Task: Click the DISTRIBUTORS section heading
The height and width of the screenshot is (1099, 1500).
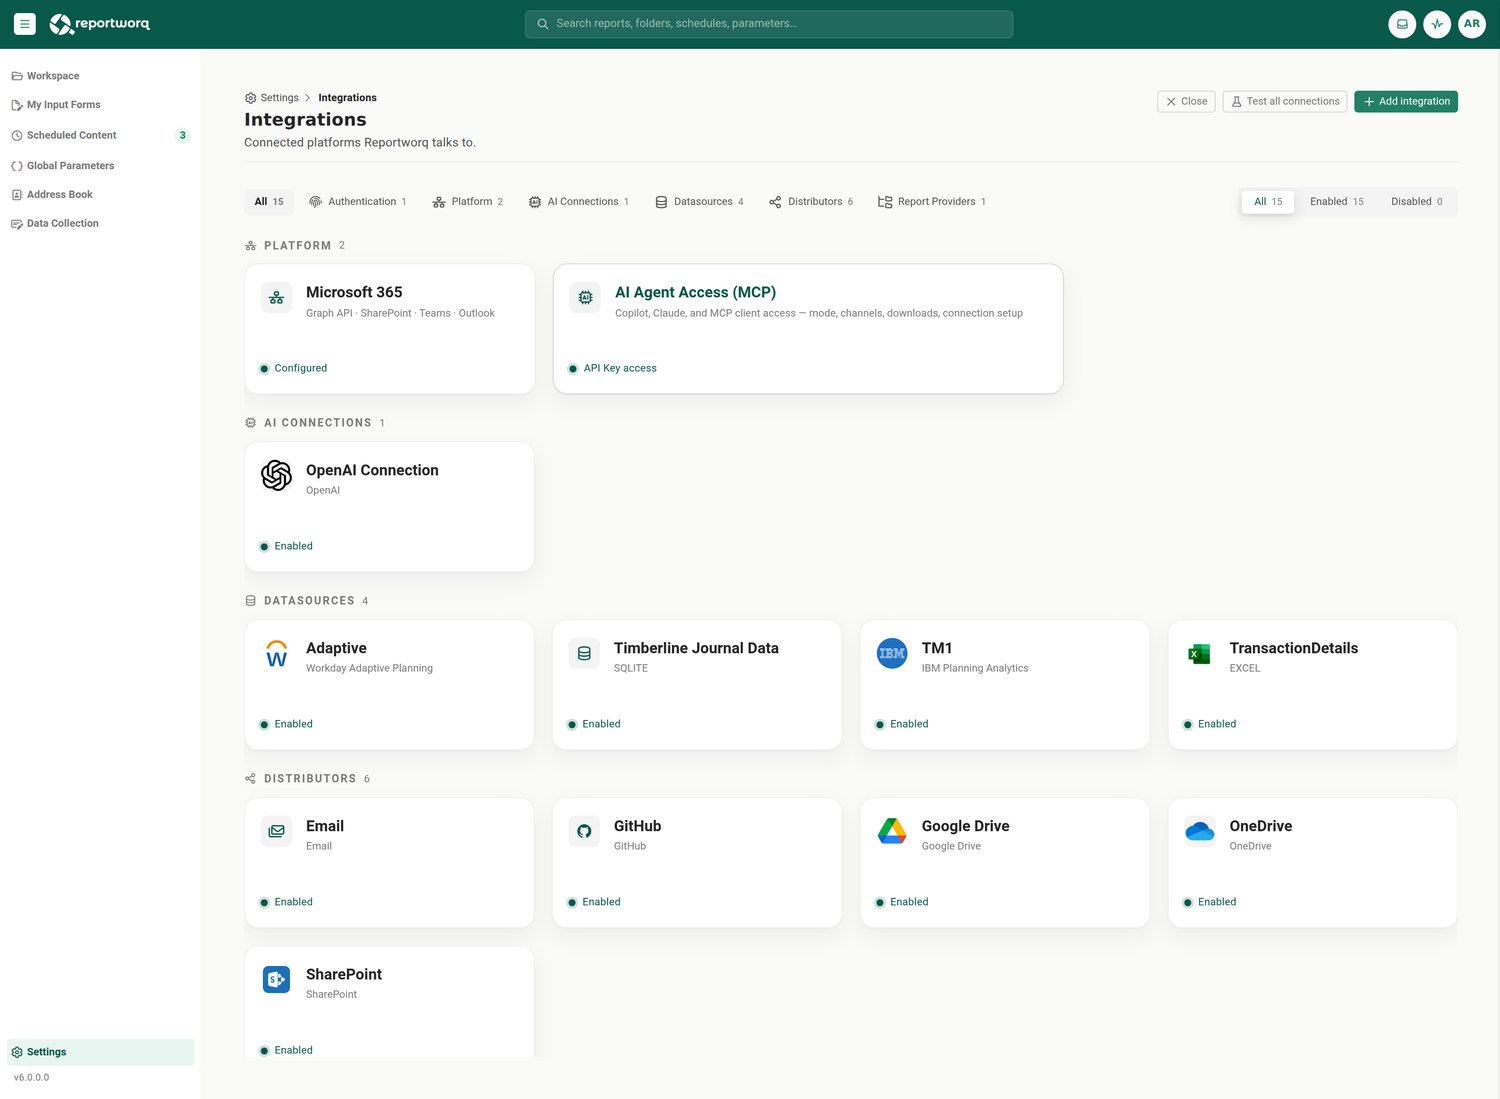Action: 310,779
